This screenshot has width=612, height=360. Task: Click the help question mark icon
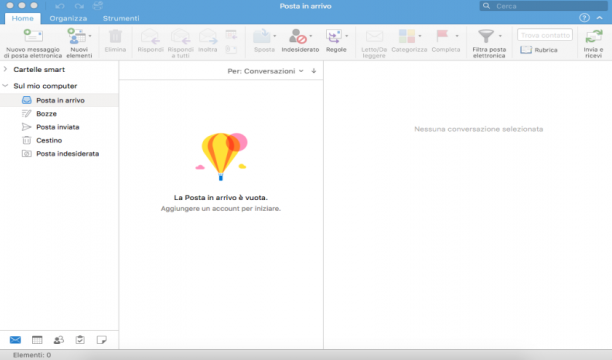click(584, 18)
